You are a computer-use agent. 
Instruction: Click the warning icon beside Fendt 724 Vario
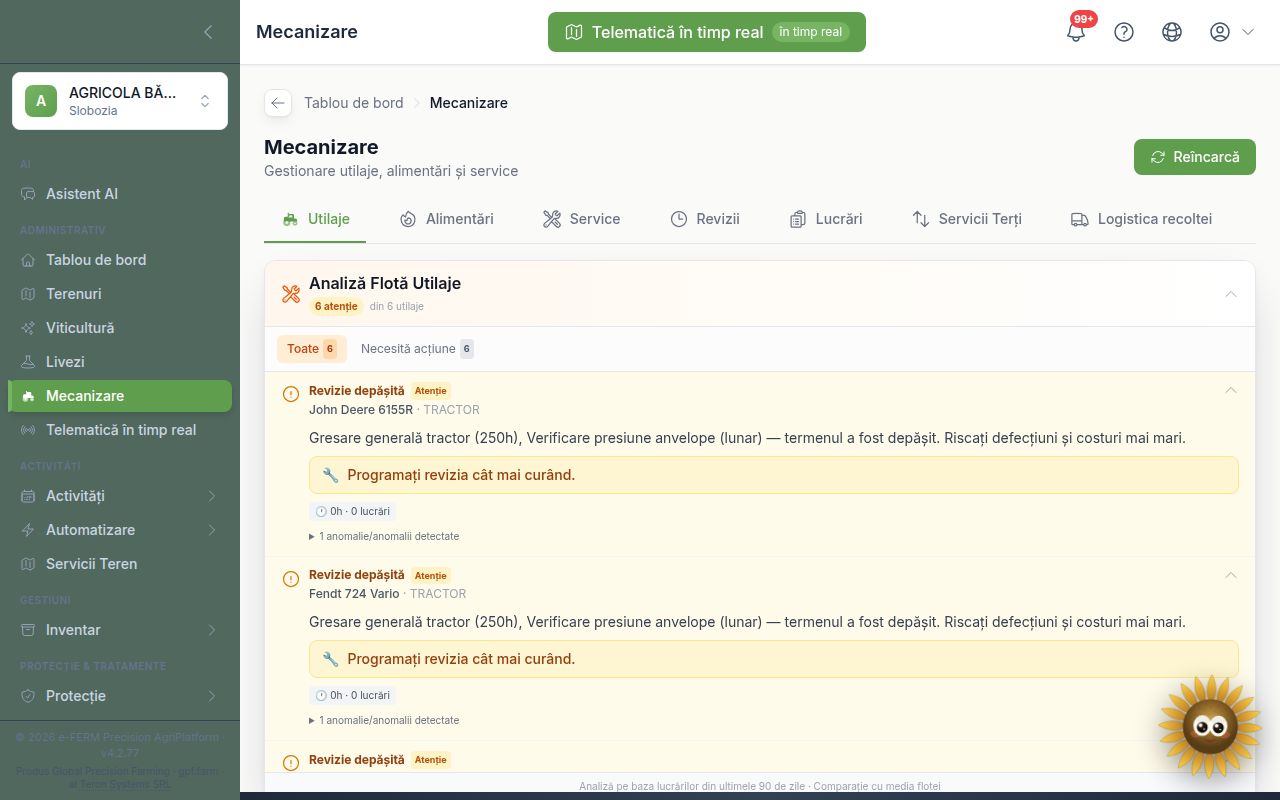pos(291,579)
